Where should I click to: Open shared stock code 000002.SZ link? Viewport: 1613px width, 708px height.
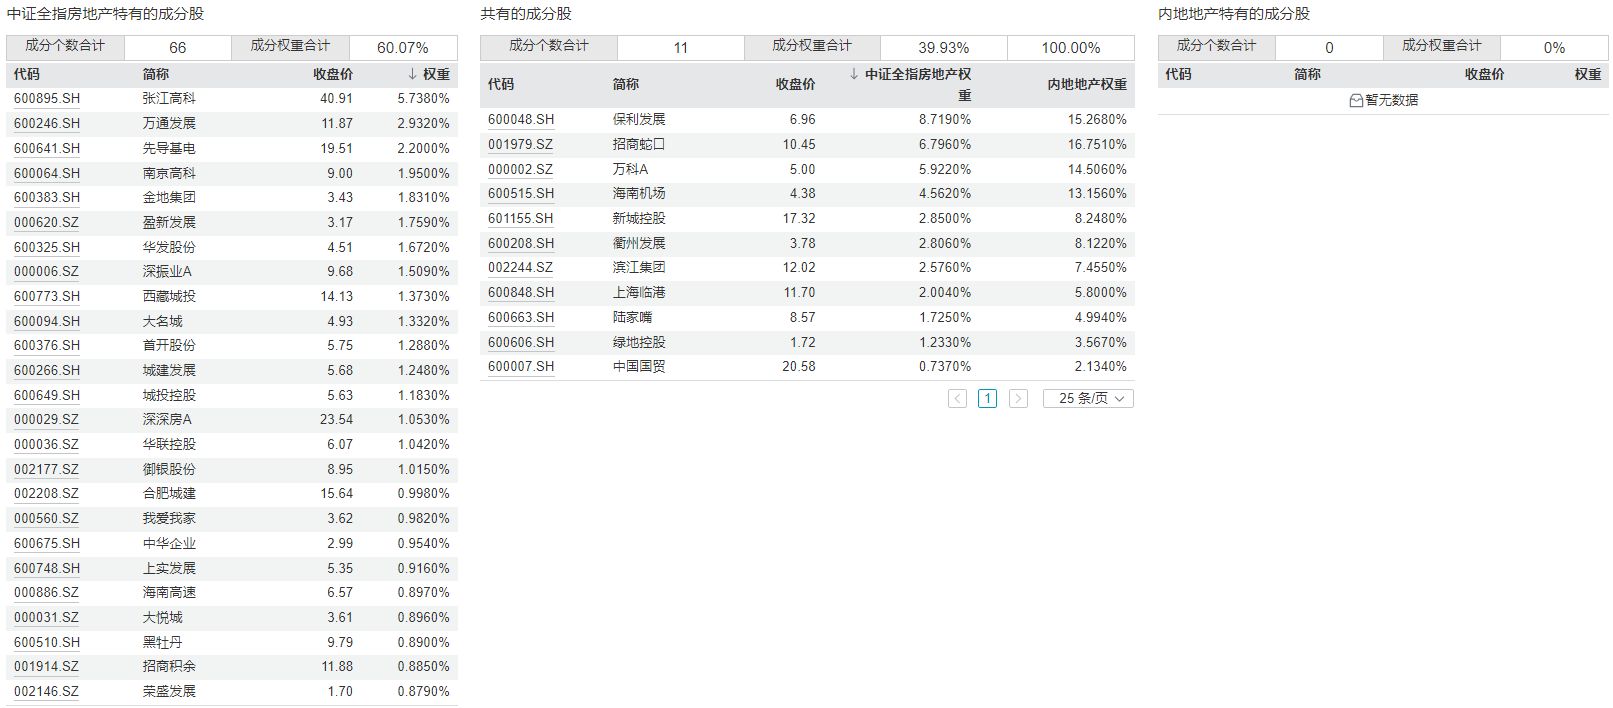(x=520, y=169)
